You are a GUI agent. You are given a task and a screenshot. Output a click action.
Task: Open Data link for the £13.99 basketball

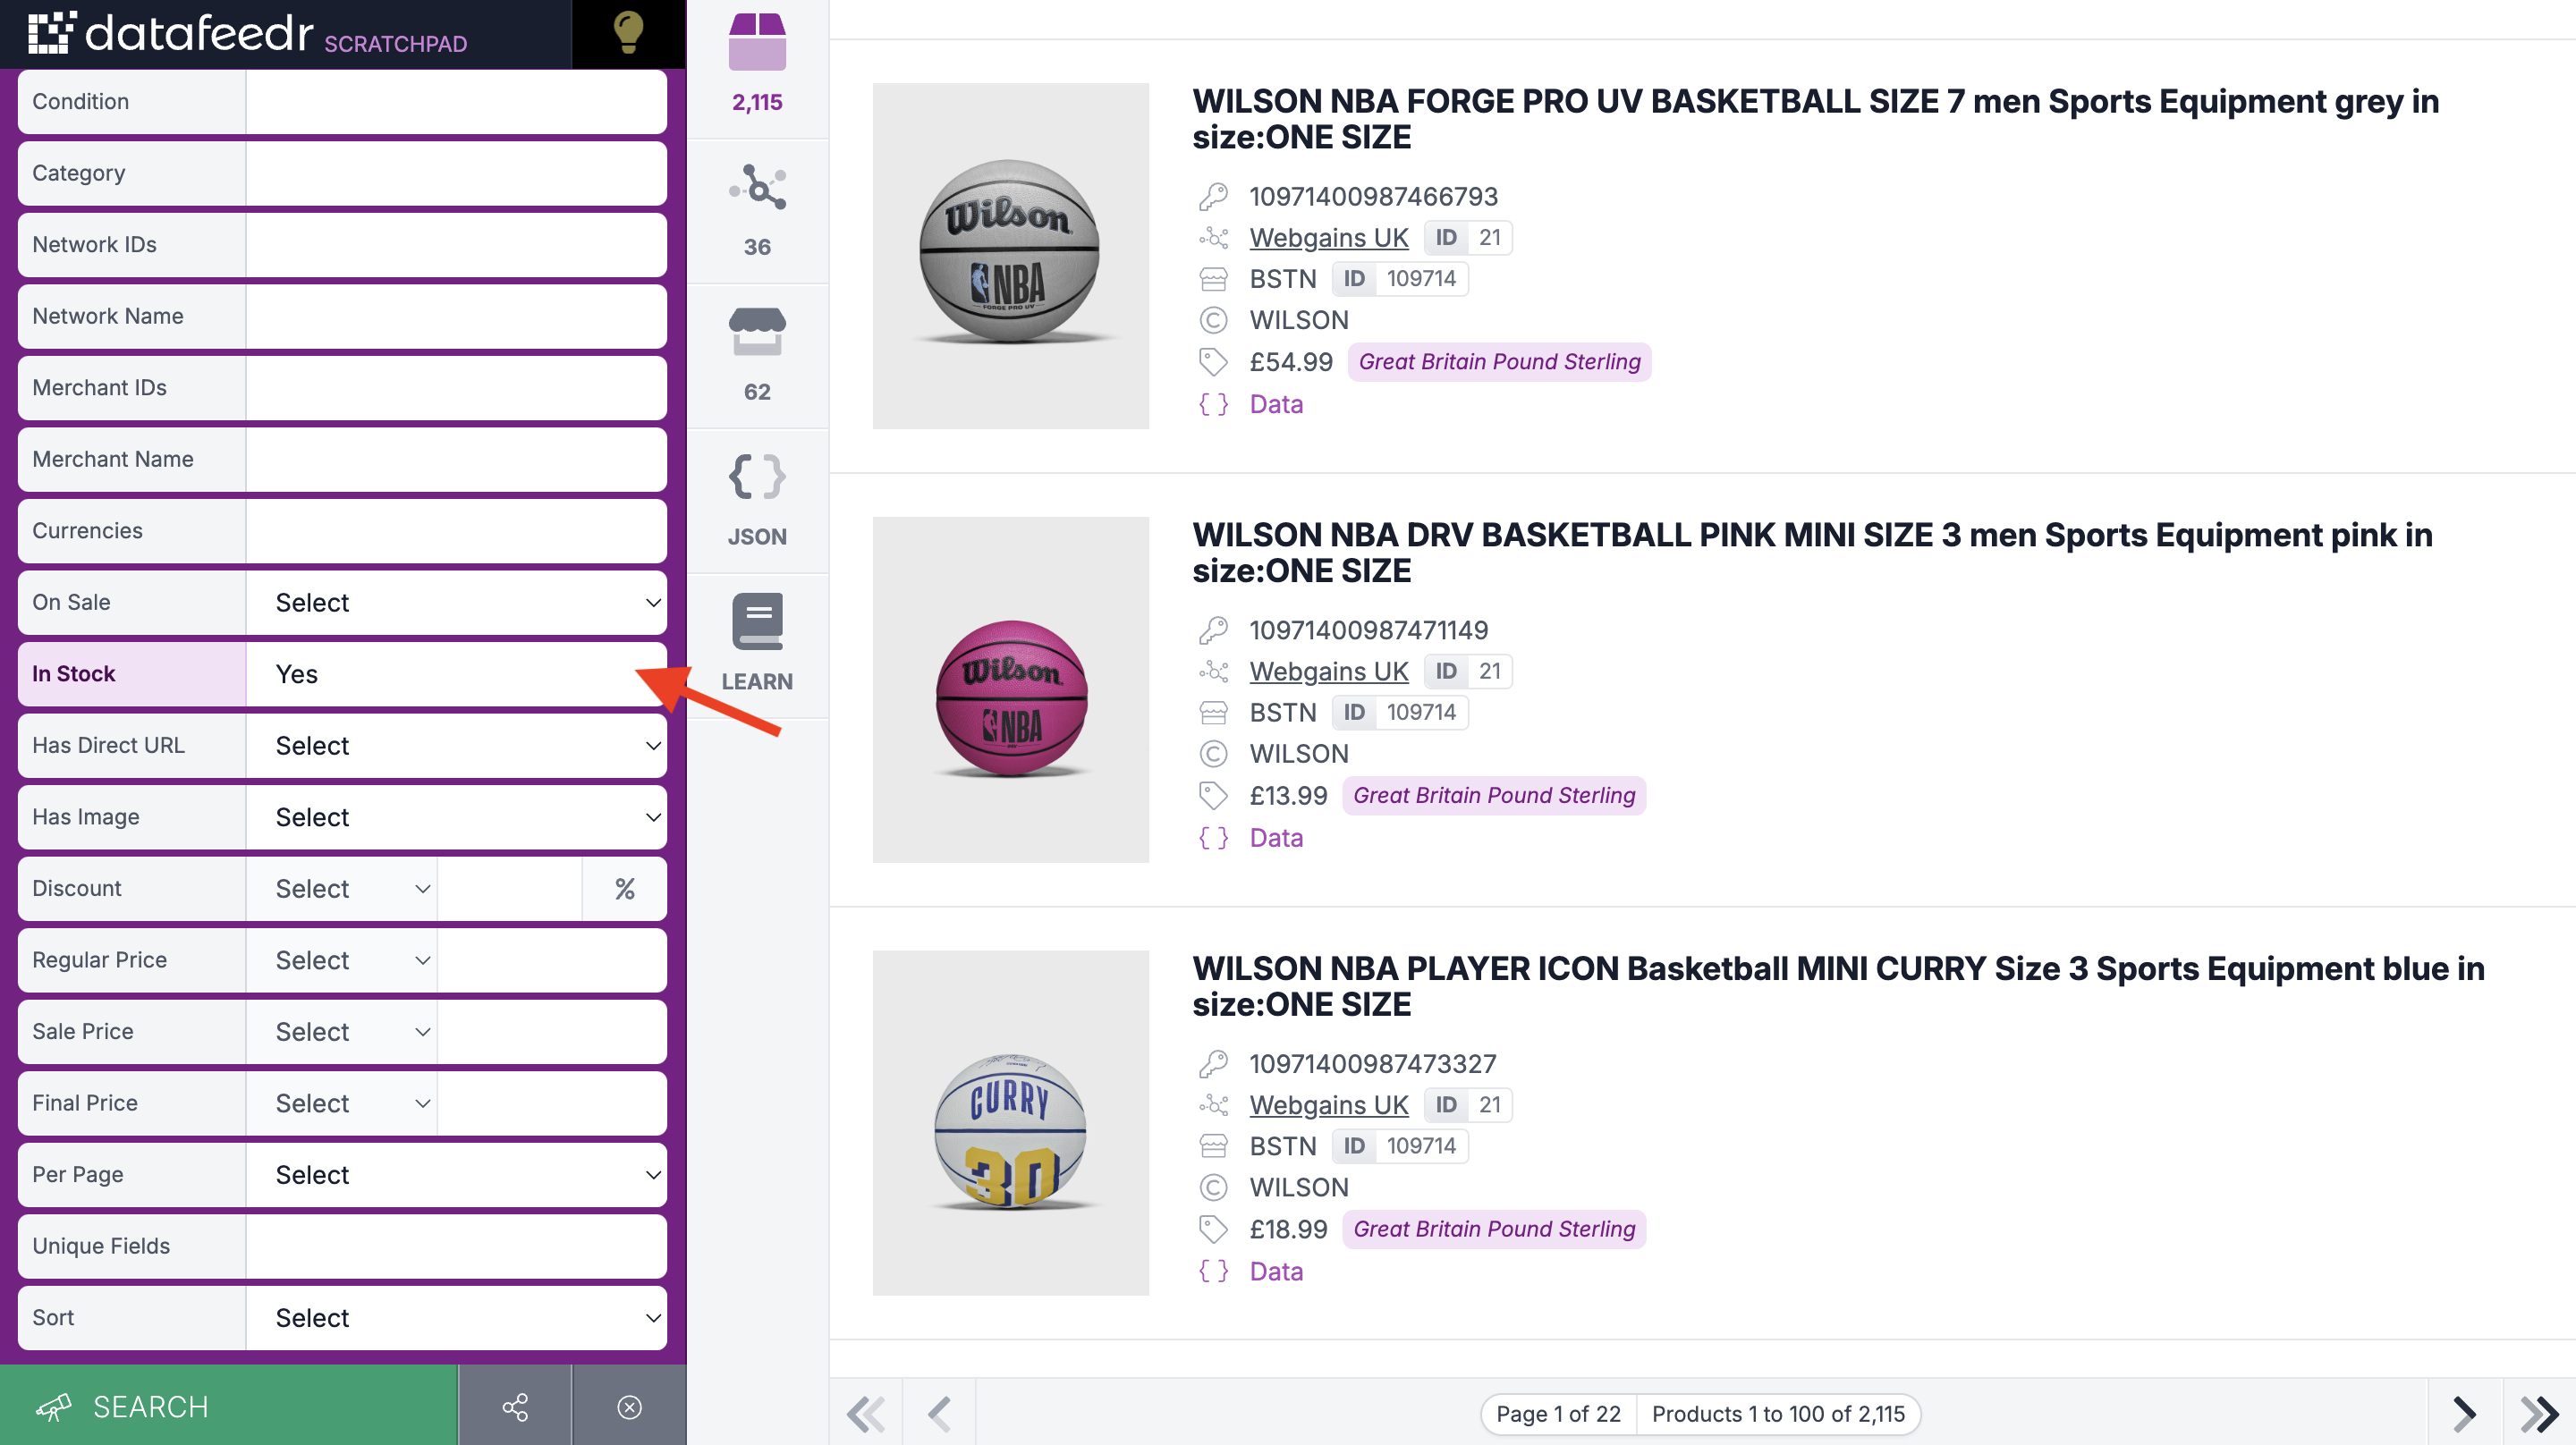1276,838
